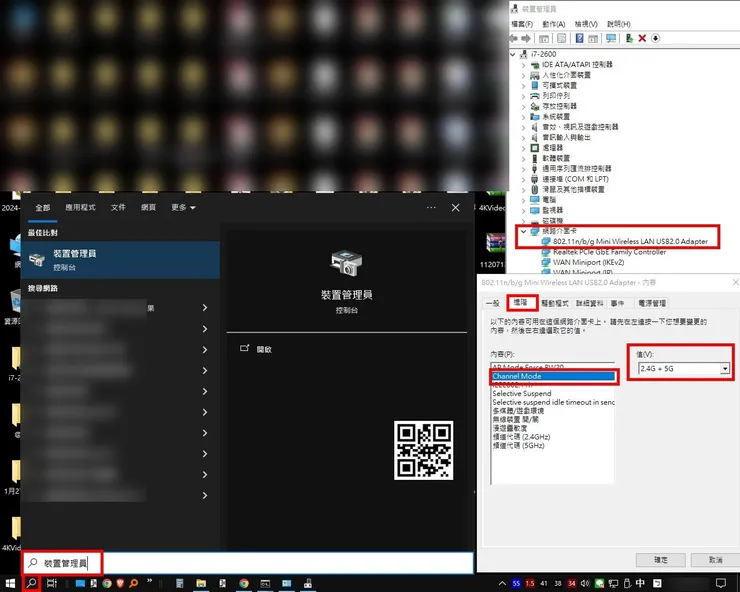
Task: Open the Properties toolbar icon
Action: (x=562, y=38)
